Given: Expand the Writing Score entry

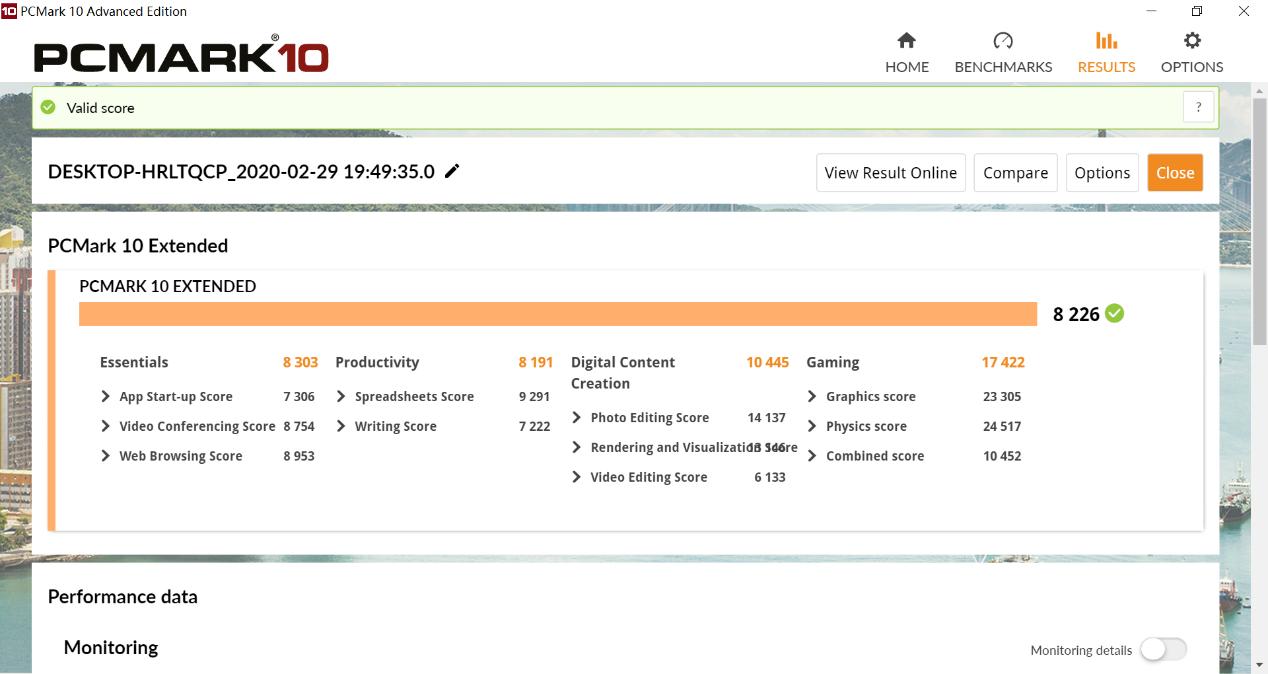Looking at the screenshot, I should 340,426.
